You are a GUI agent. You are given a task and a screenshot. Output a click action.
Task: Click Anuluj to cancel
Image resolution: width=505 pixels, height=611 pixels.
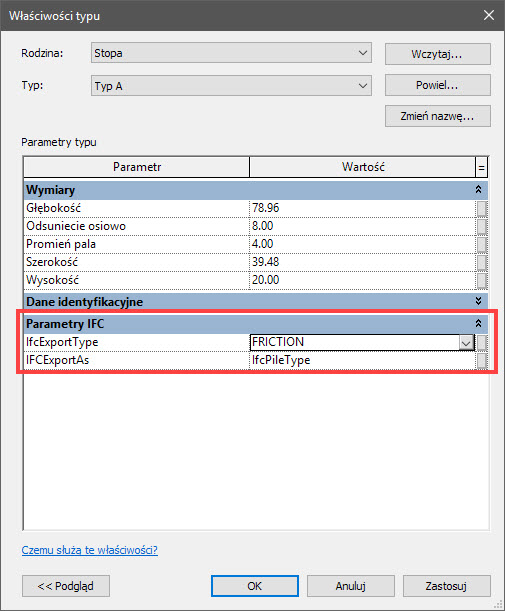[351, 586]
